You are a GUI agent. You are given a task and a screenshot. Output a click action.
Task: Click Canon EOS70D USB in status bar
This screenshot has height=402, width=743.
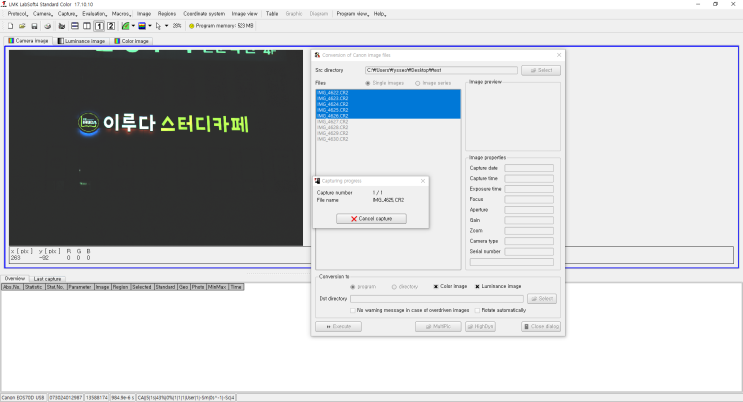click(23, 398)
